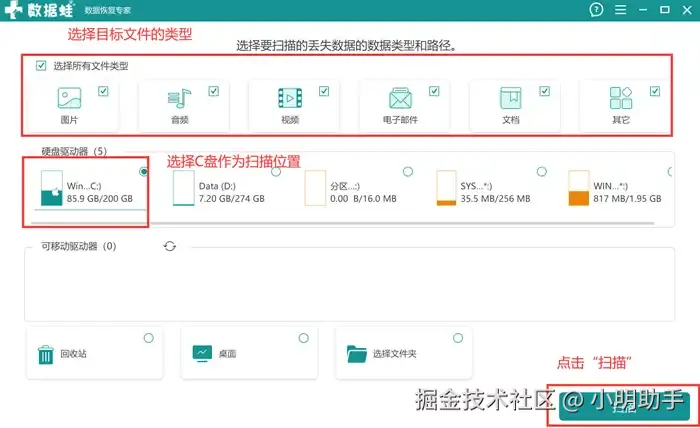Click the 7.20 GB/274 GB text
Screen dimensions: 700x428
232,199
